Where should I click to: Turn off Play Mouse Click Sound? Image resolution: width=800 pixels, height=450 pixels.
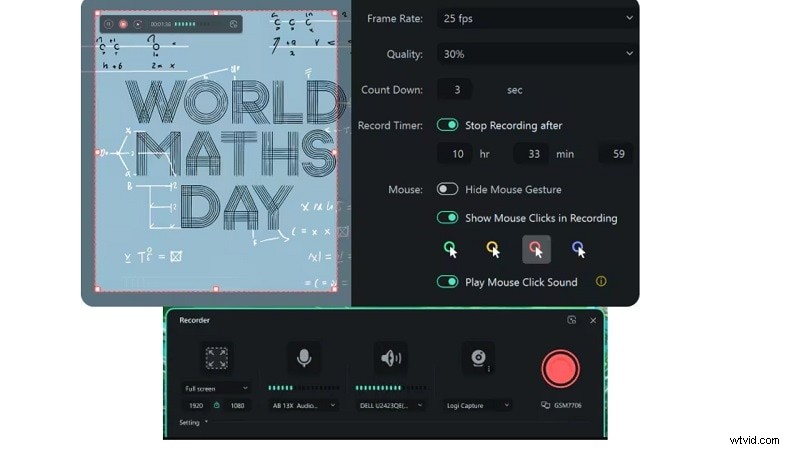tap(447, 282)
